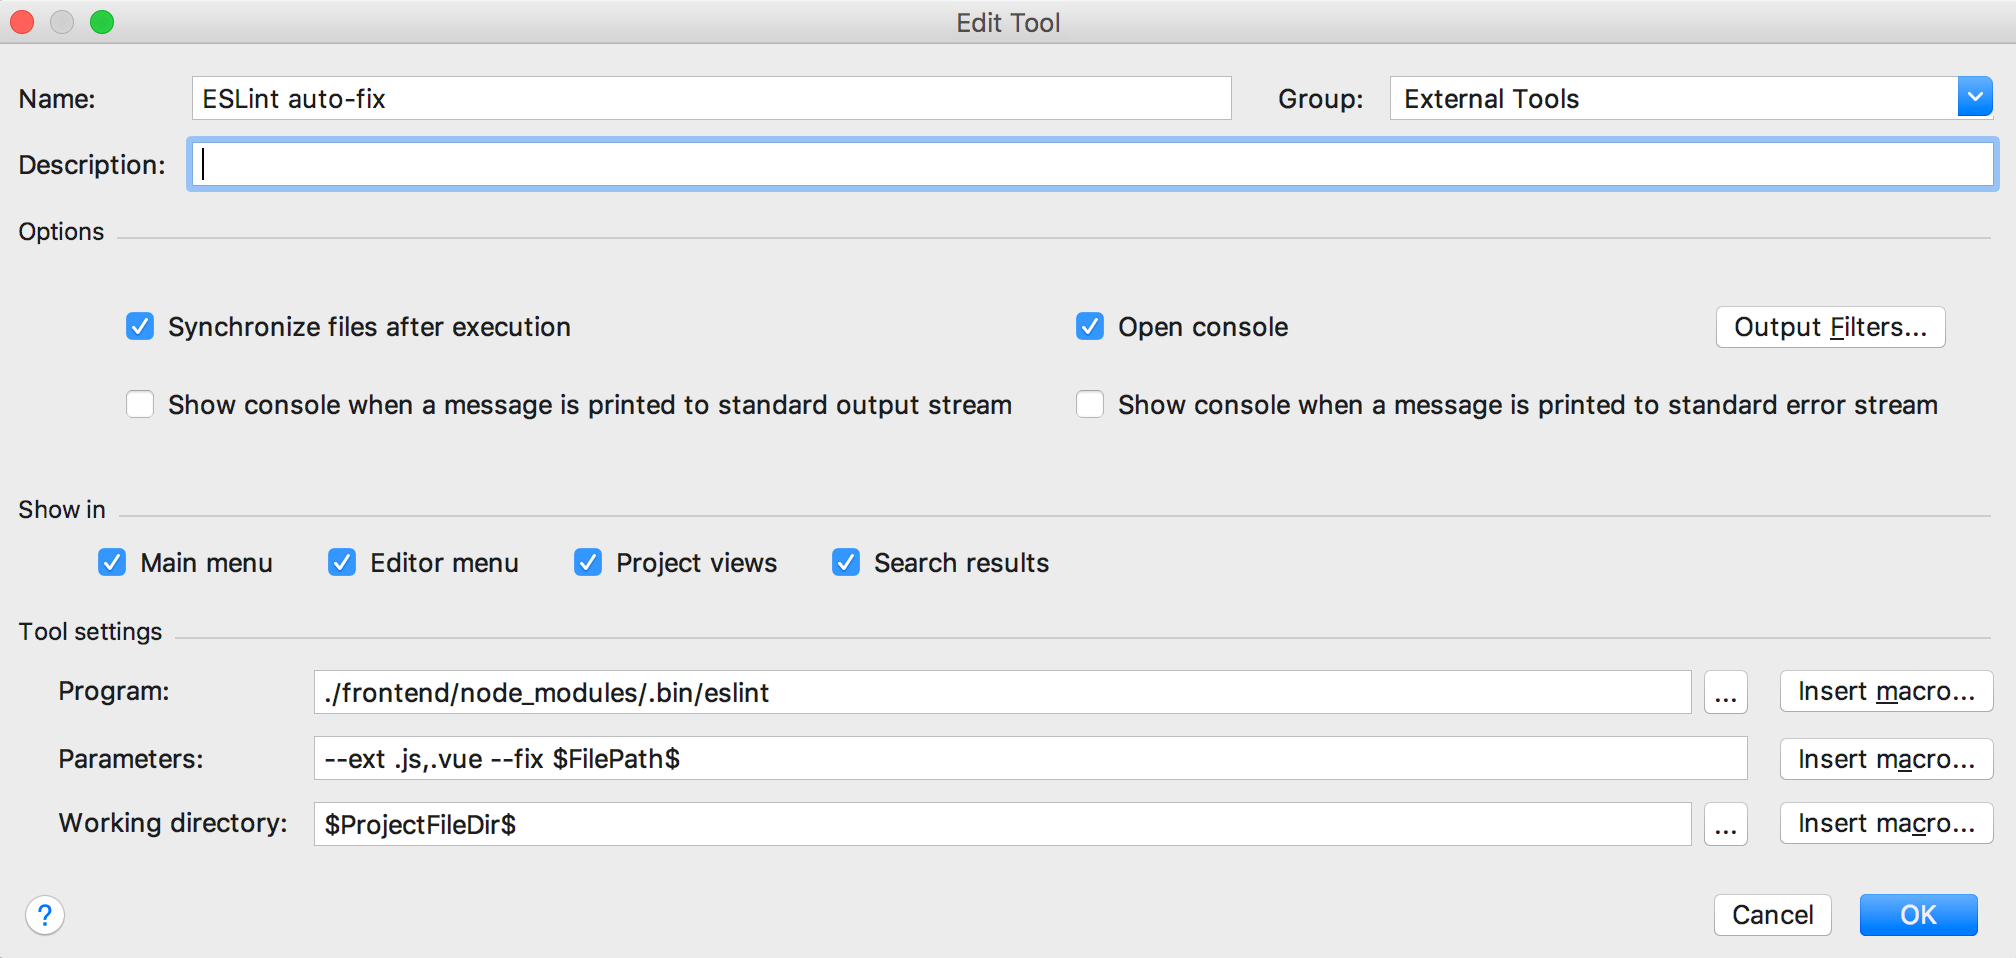
Task: Open the Group dropdown arrow
Action: 1975,98
